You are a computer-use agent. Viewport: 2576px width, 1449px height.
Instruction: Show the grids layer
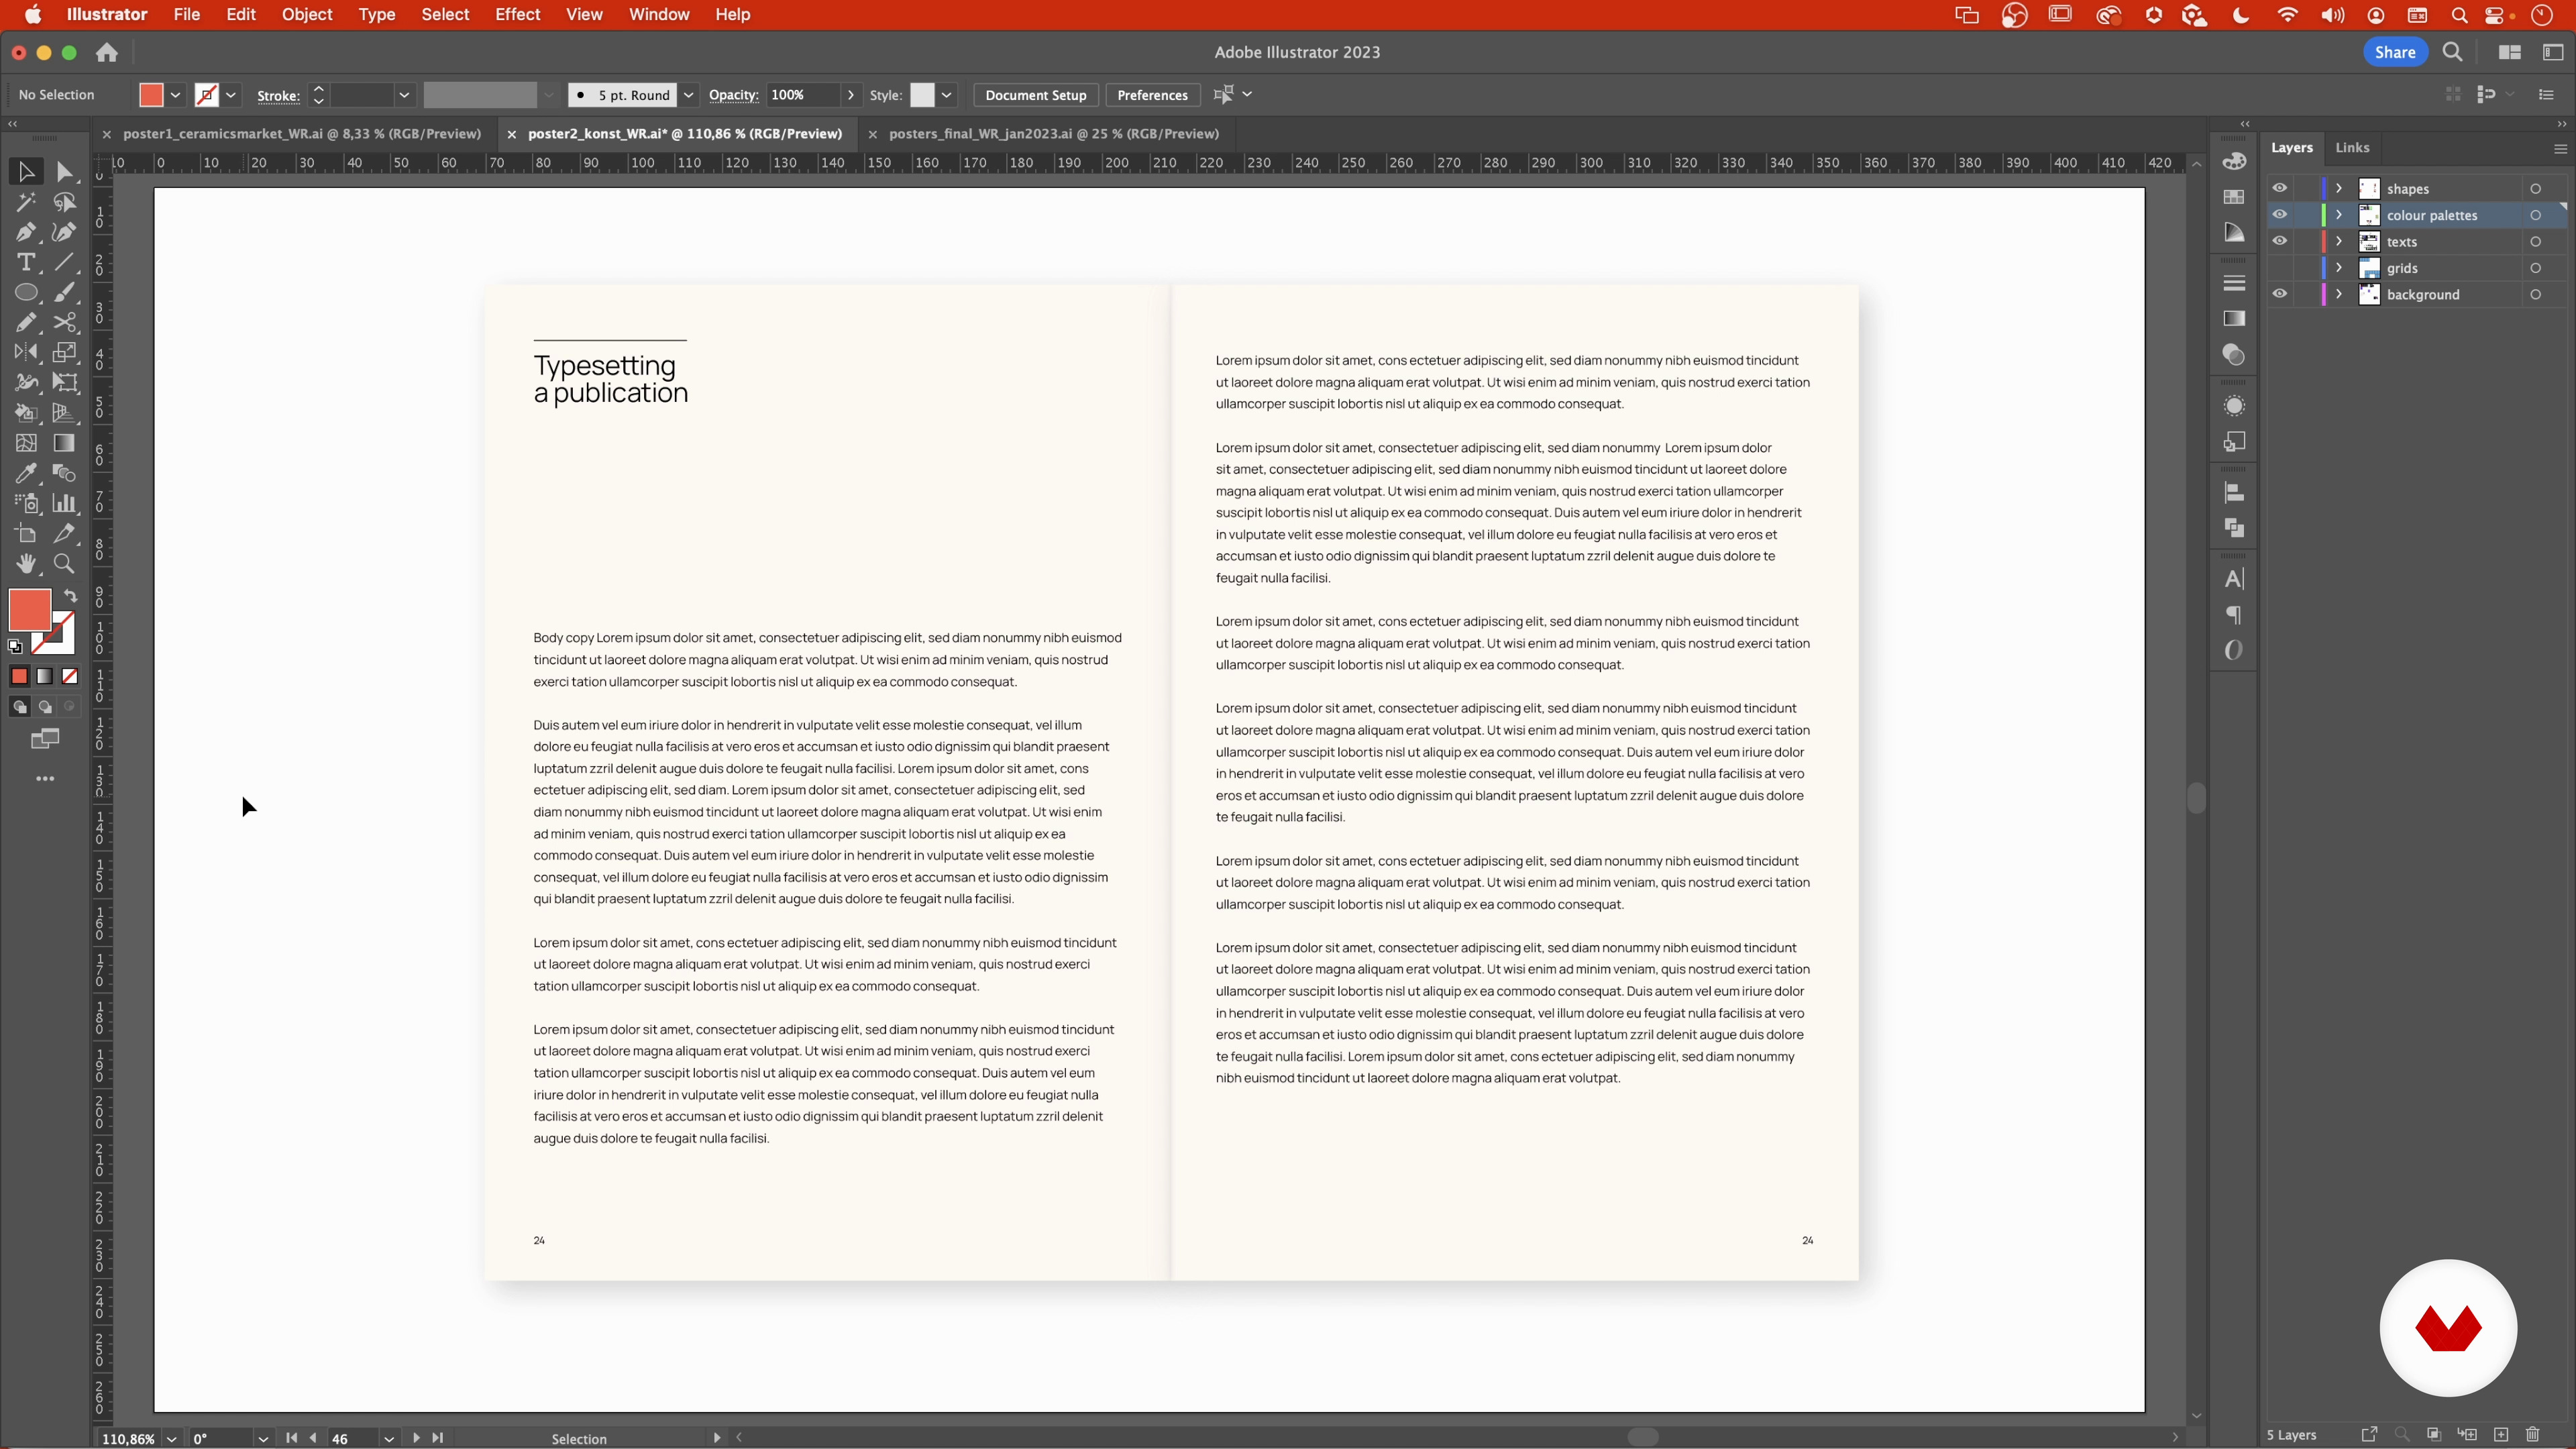coord(2279,268)
